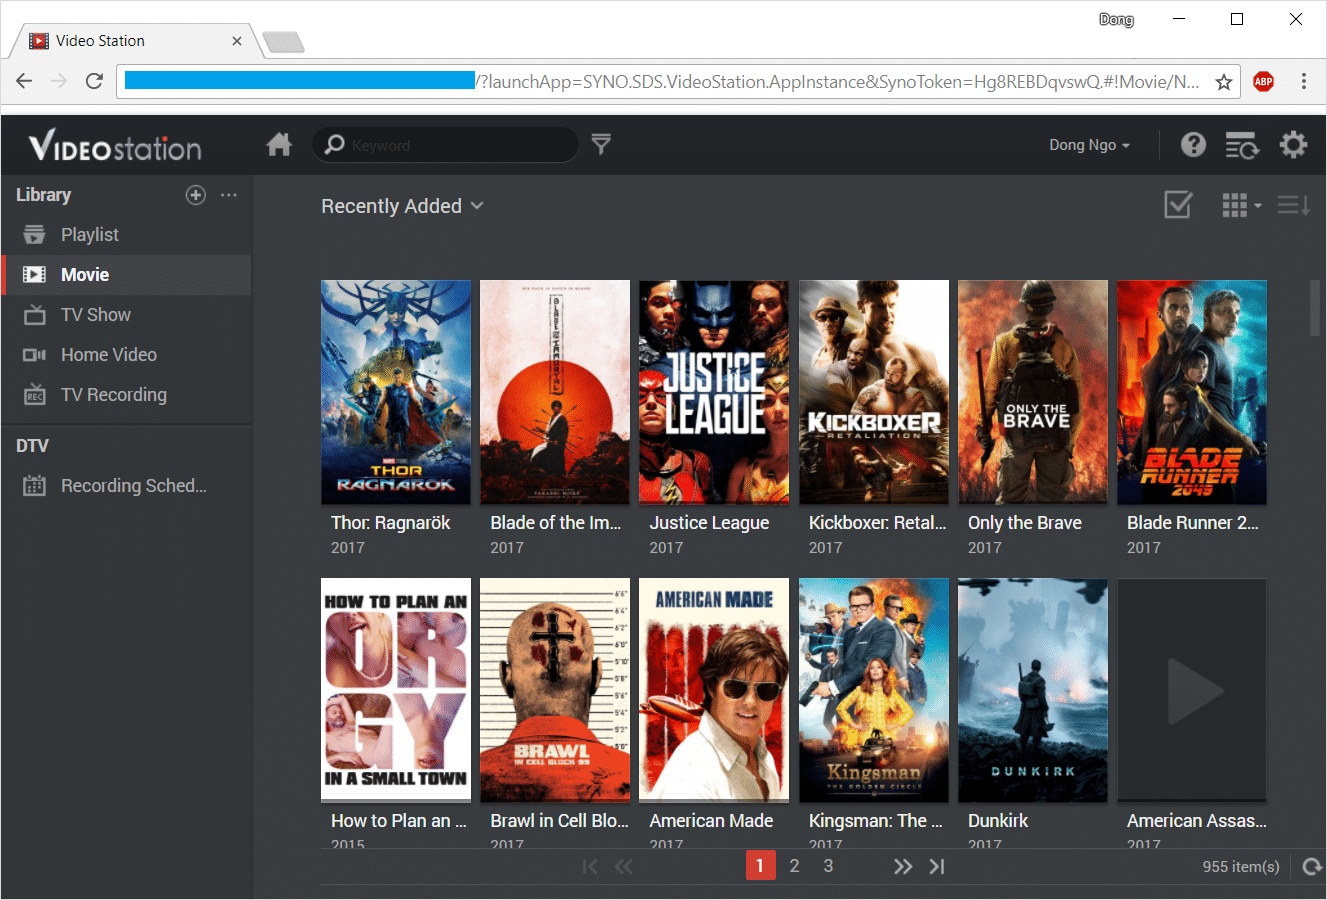This screenshot has height=900, width=1327.
Task: Go to the next page arrows
Action: pos(903,866)
